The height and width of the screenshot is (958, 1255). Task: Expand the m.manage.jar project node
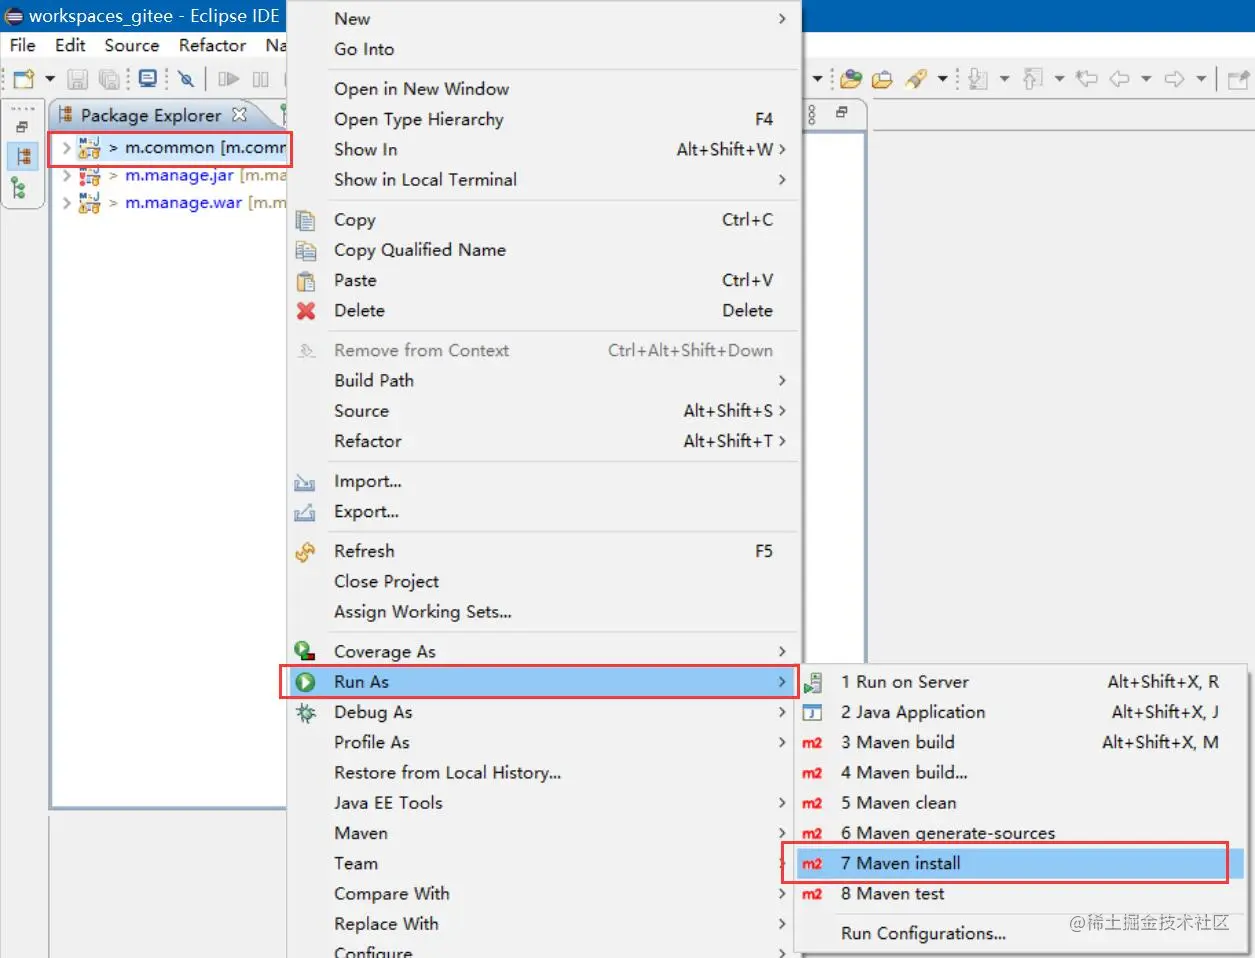pyautogui.click(x=66, y=176)
